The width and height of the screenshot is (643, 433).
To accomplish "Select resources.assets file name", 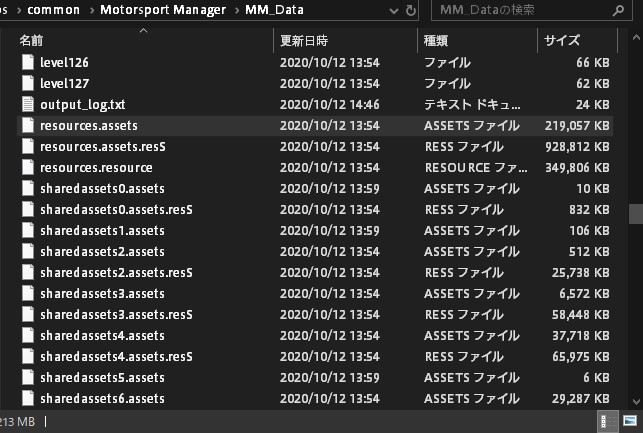I will coord(89,125).
